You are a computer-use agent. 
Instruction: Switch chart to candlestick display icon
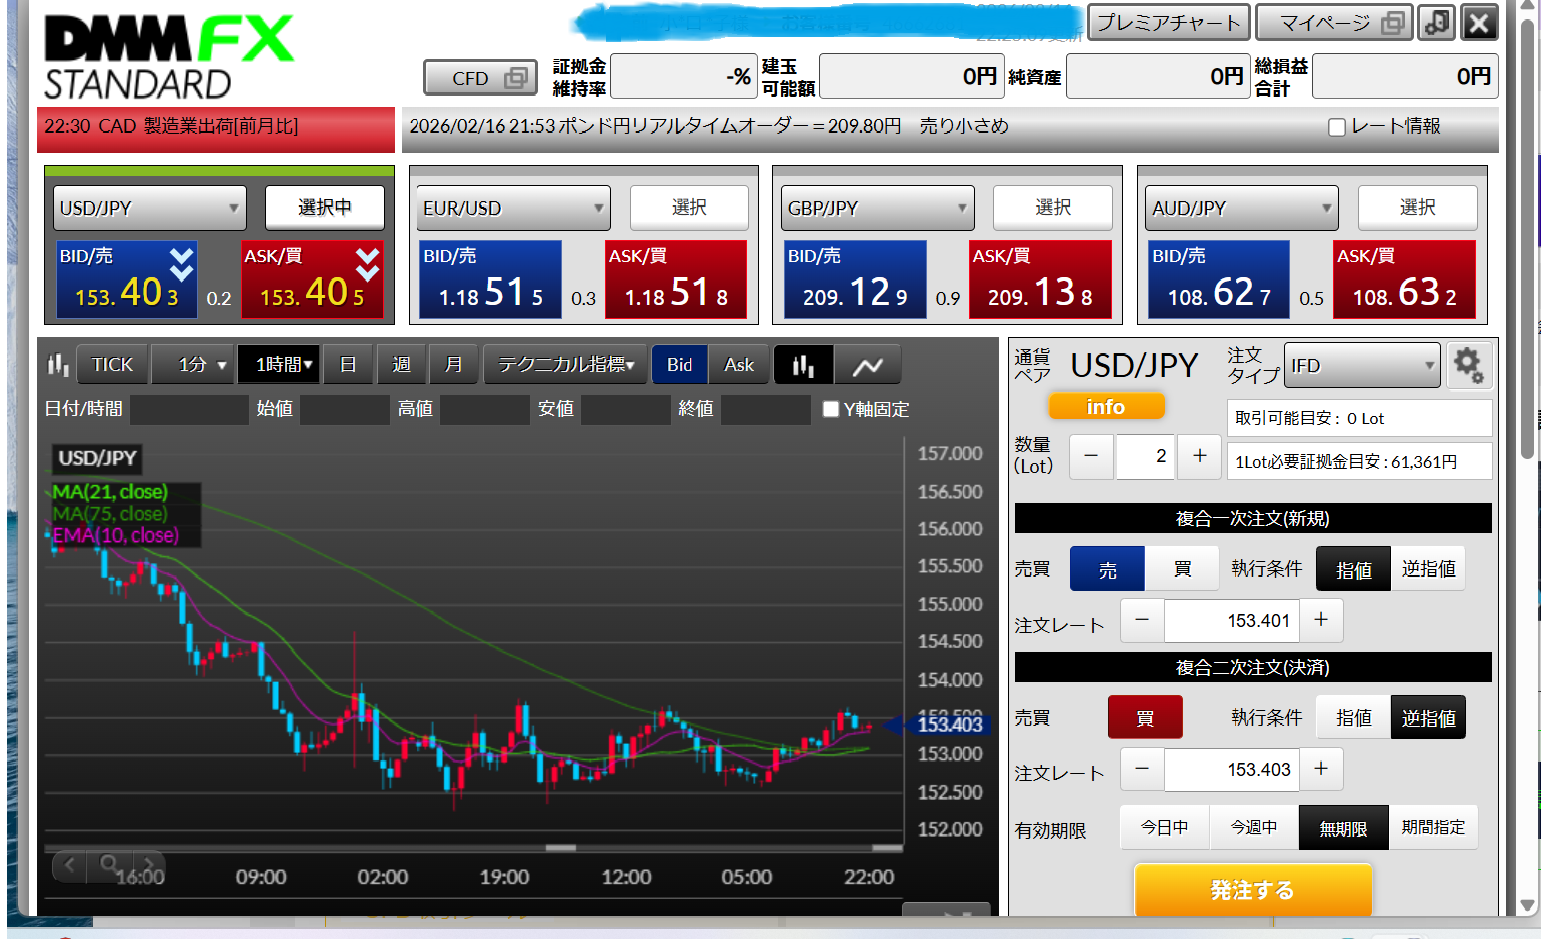[803, 365]
